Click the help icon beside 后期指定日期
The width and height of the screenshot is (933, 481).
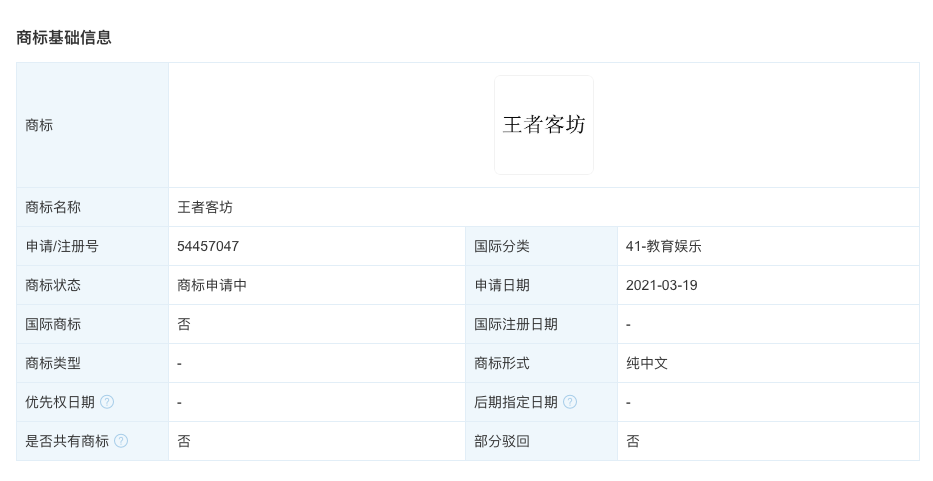(x=570, y=402)
